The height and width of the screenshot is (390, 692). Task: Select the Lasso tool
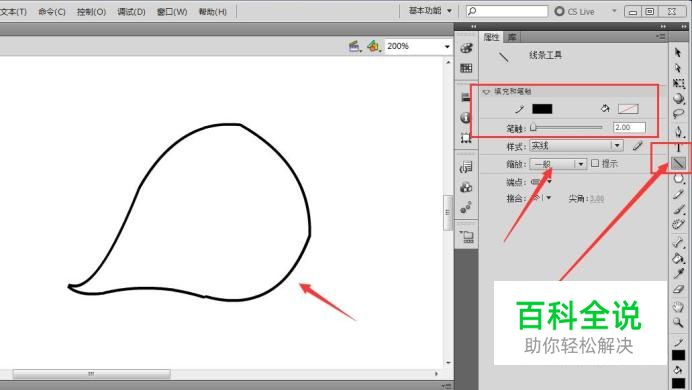pos(678,114)
